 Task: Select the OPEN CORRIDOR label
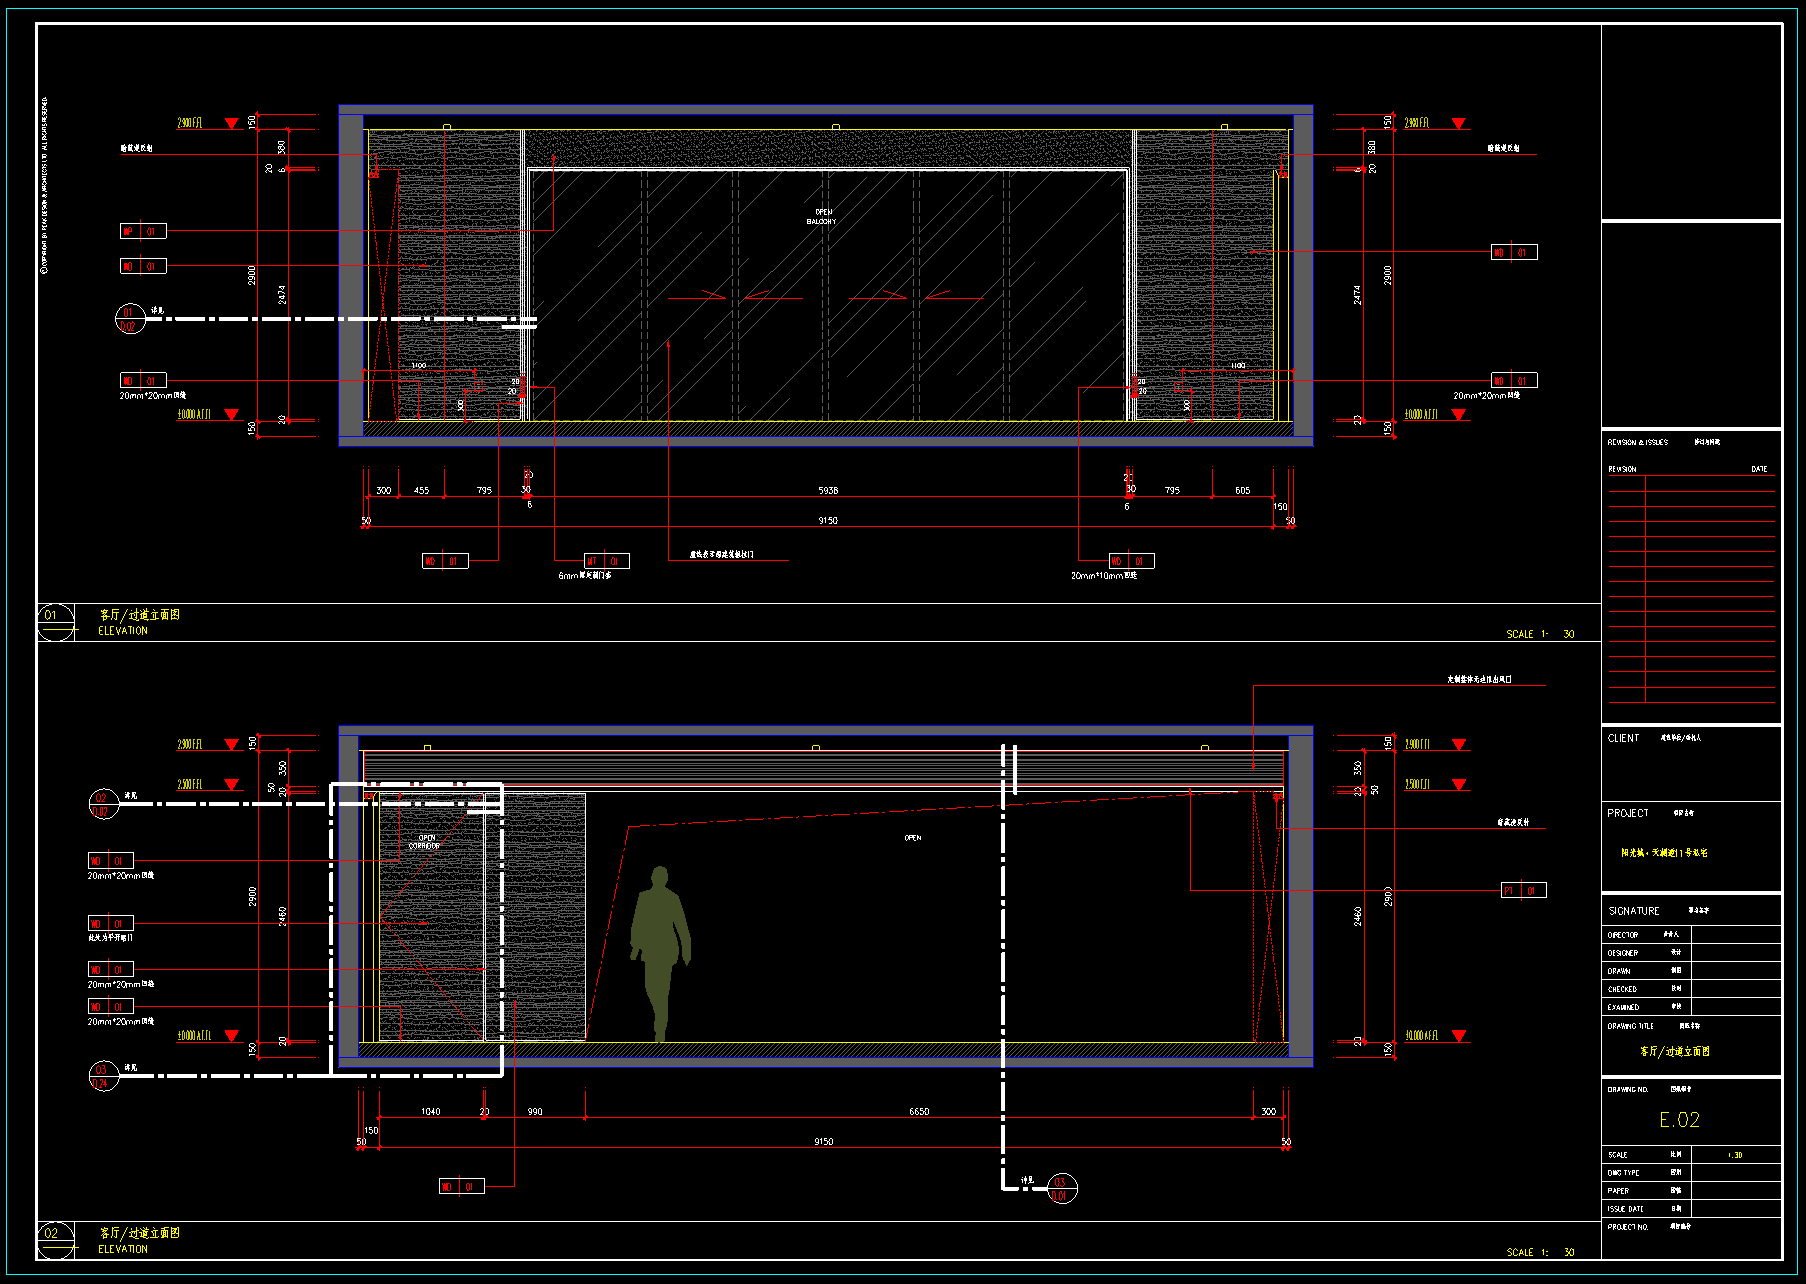[424, 842]
